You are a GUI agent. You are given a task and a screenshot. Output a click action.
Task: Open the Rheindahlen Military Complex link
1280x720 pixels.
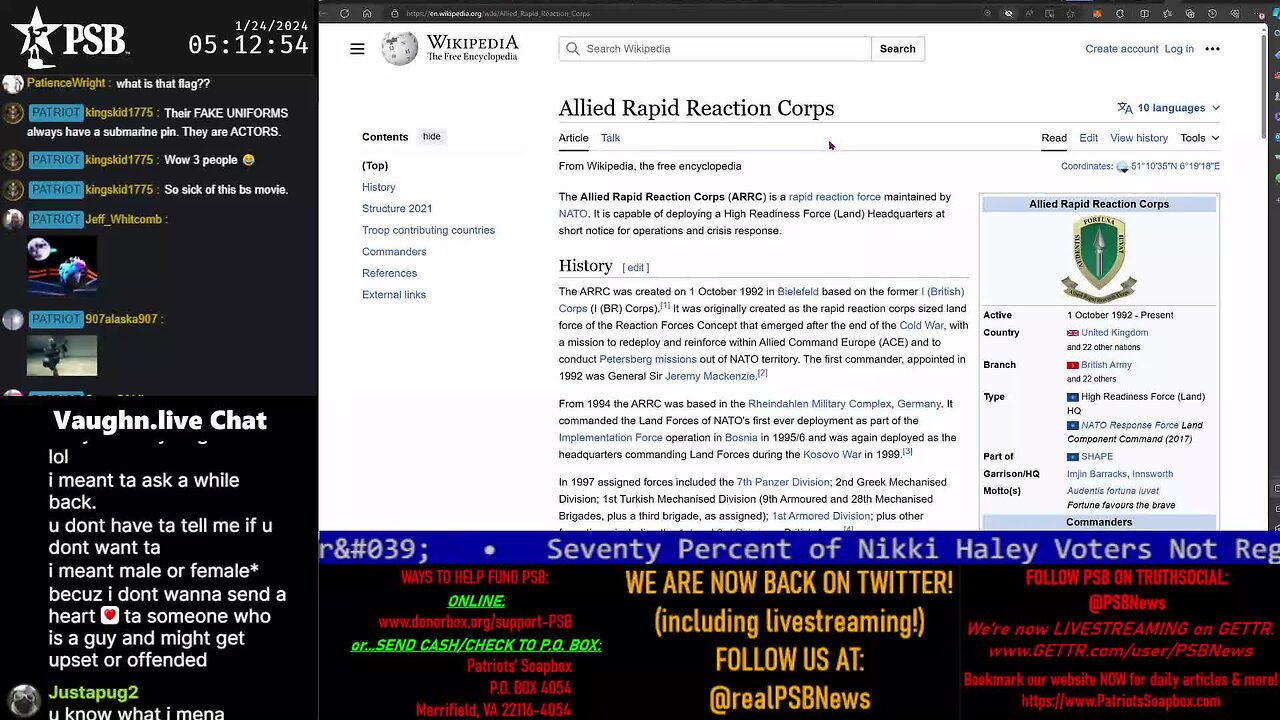point(819,404)
